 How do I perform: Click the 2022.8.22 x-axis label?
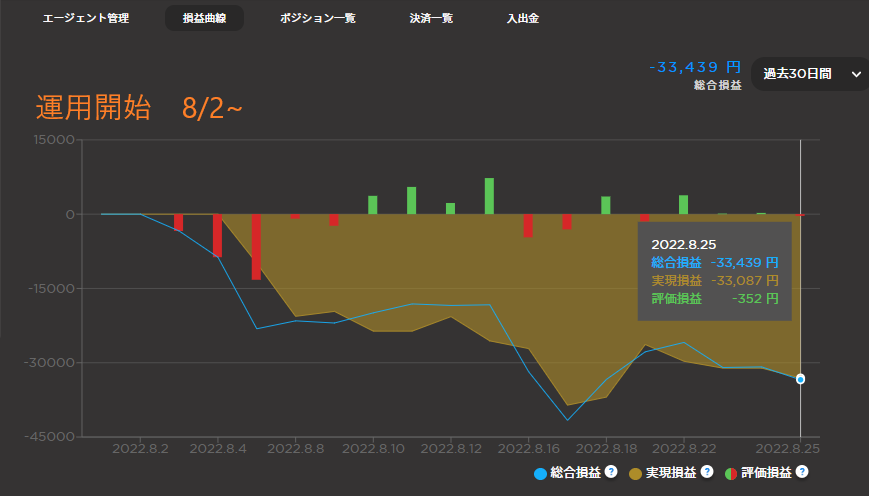click(x=684, y=448)
